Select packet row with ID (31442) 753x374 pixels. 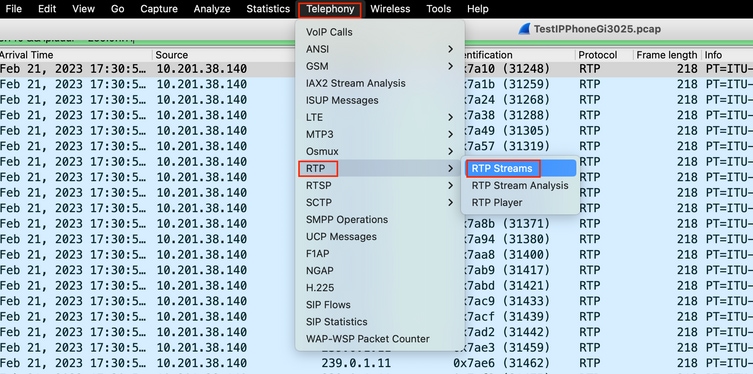tap(376, 332)
